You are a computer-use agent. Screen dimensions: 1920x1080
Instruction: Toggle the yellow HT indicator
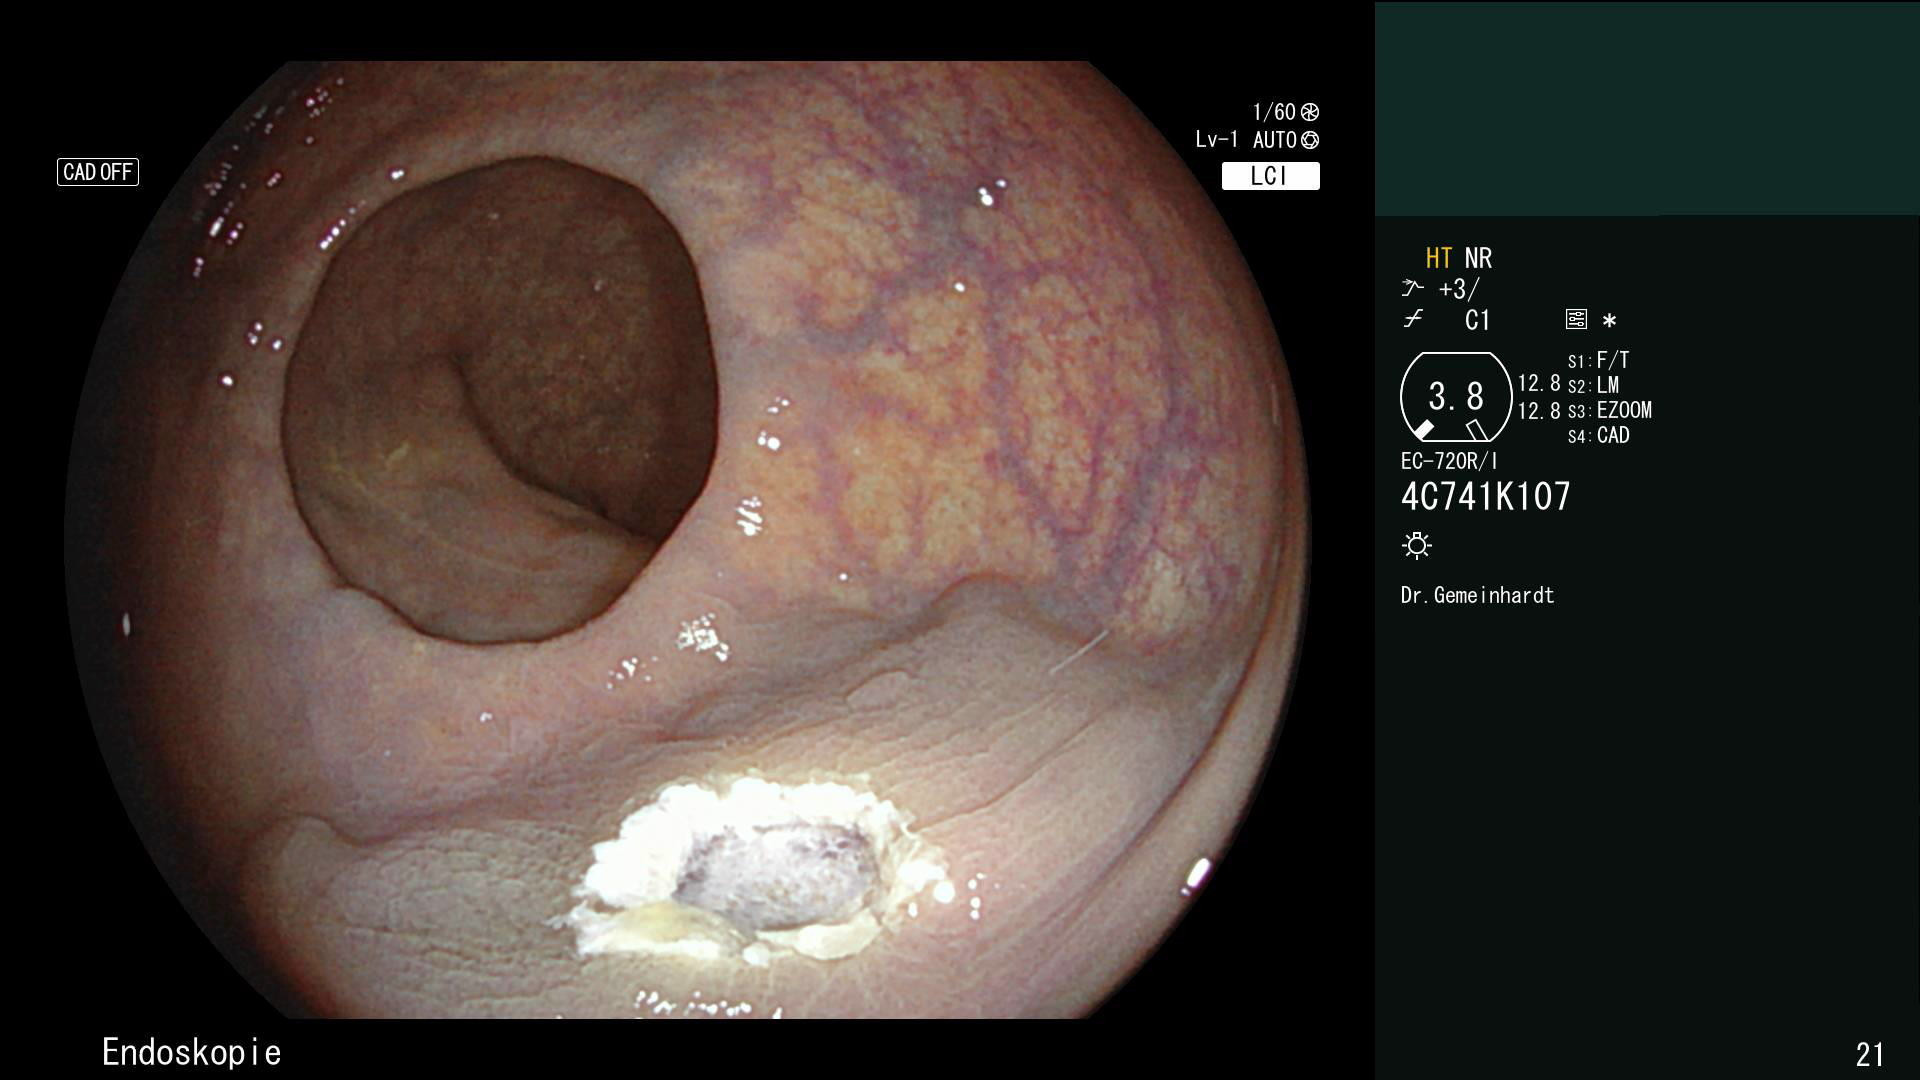1438,258
